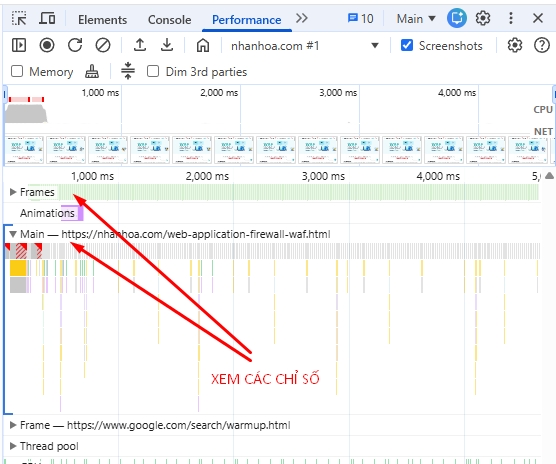Click the red-striped long task block

(x=21, y=251)
